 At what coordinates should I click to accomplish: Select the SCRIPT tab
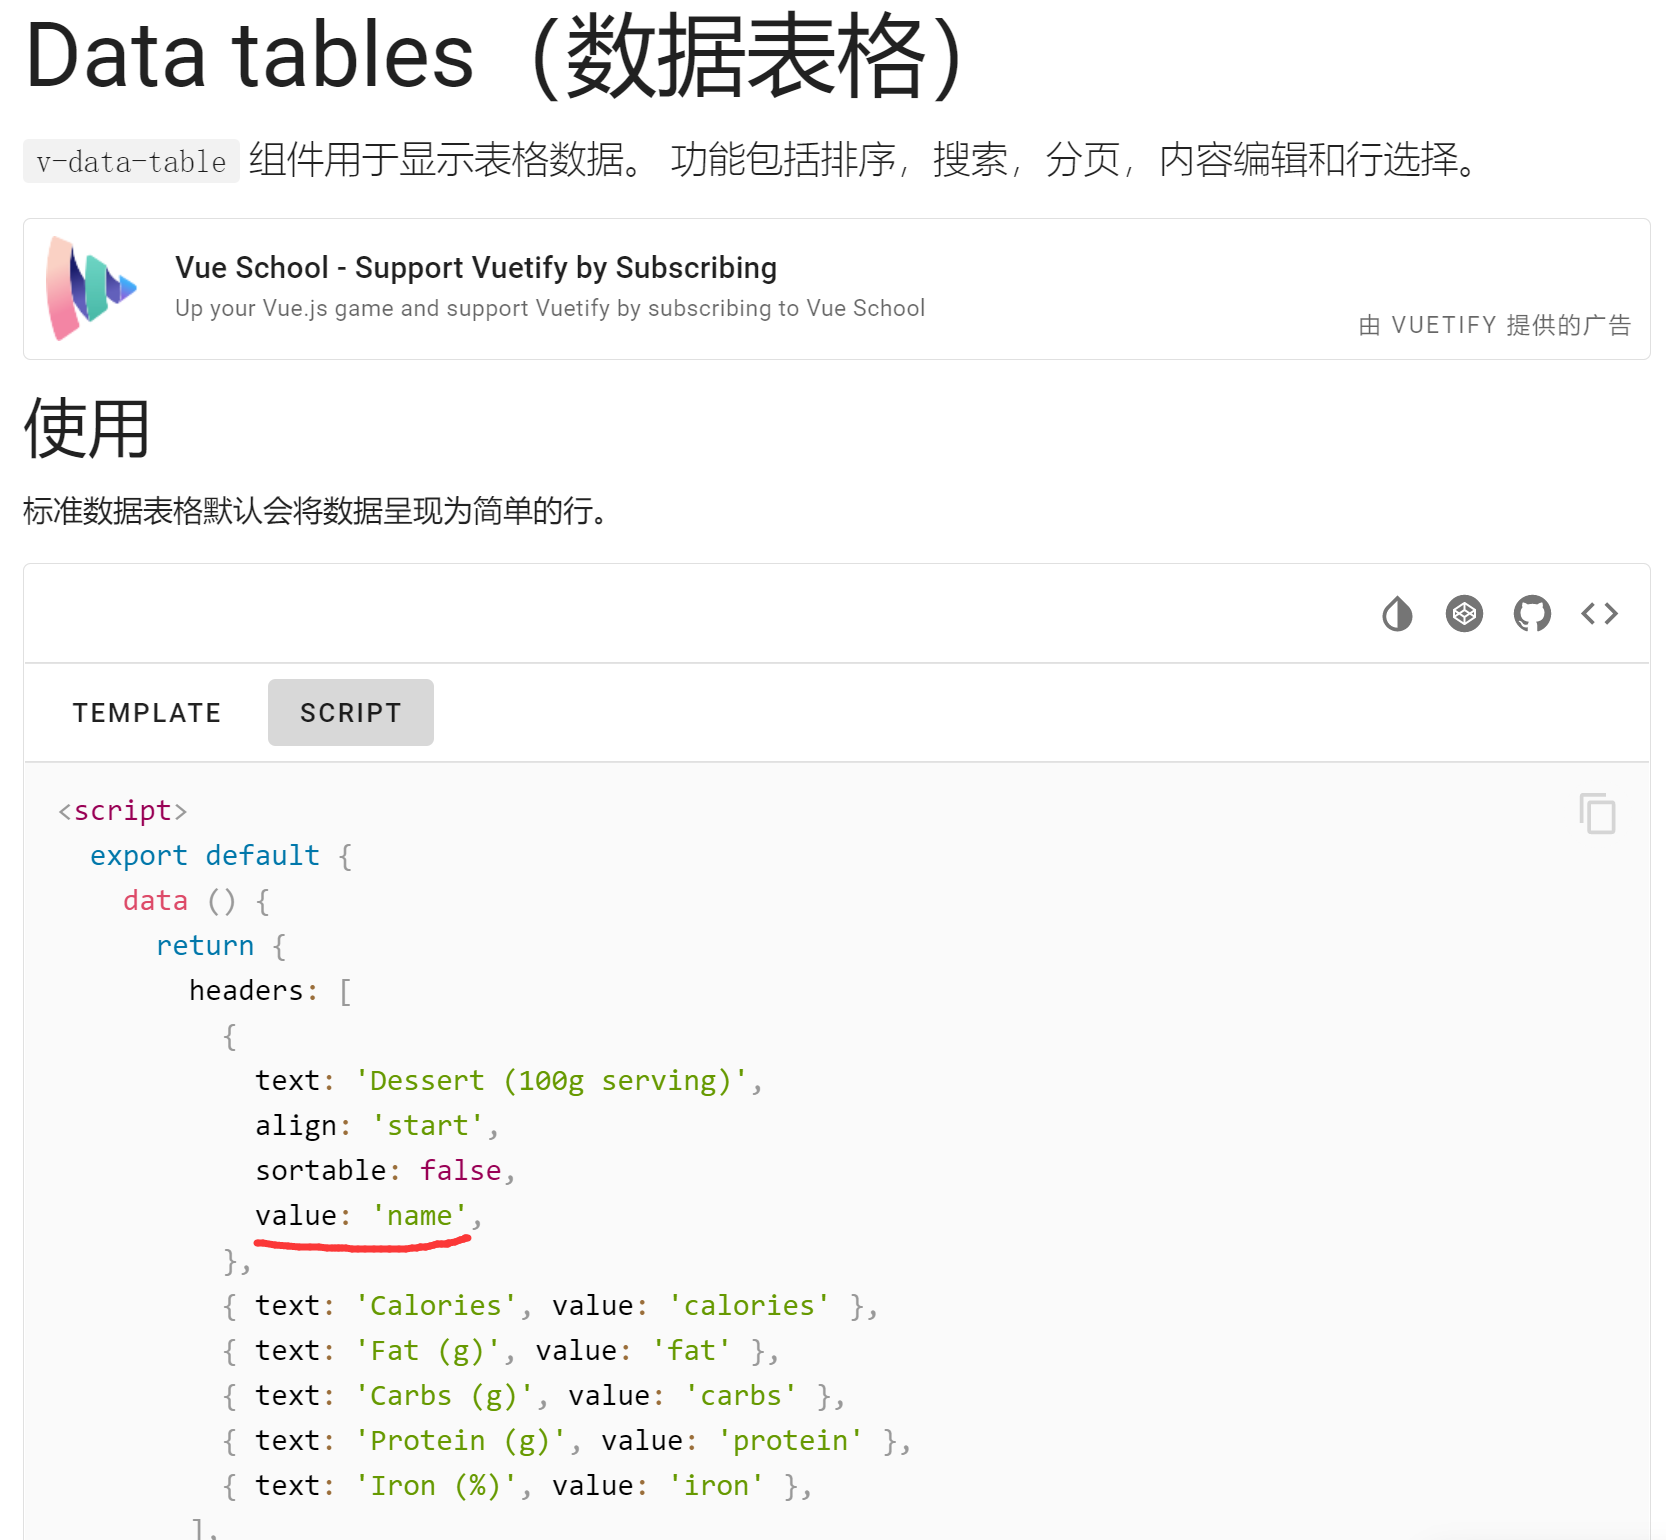pos(350,712)
